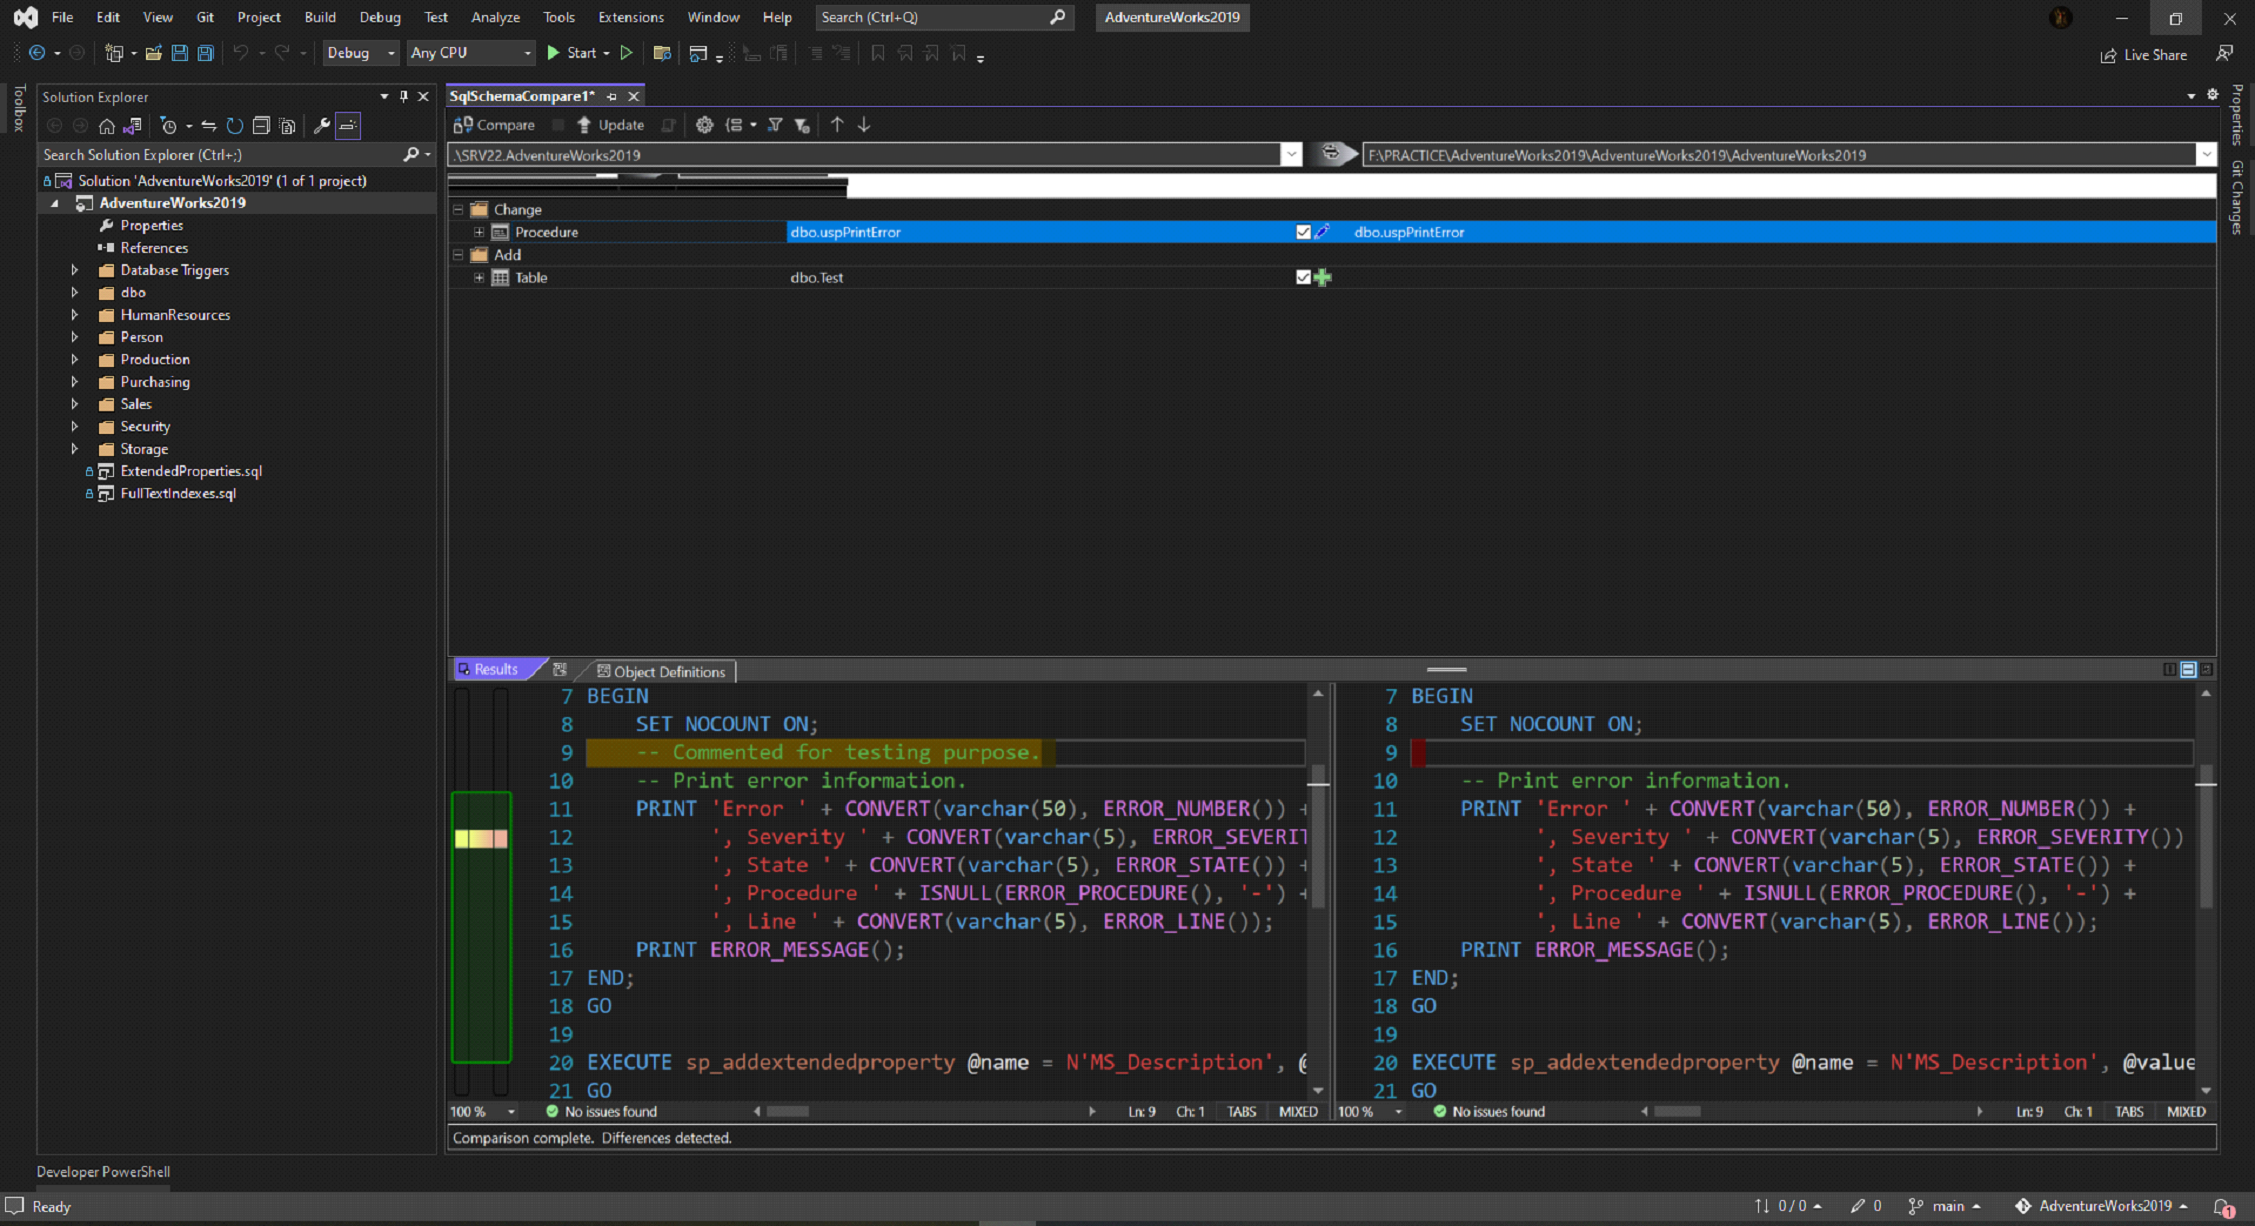The height and width of the screenshot is (1226, 2255).
Task: Open Git Changes from the right sidebar
Action: pos(2234,200)
